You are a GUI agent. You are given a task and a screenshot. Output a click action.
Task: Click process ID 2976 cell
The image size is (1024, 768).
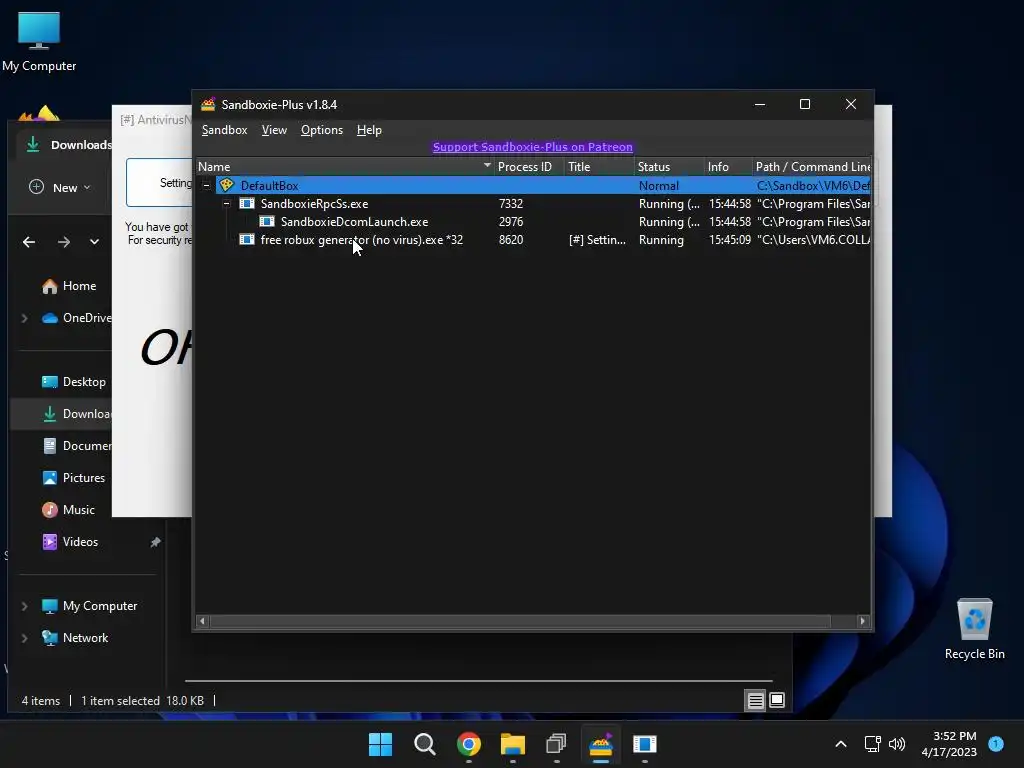[x=511, y=222]
